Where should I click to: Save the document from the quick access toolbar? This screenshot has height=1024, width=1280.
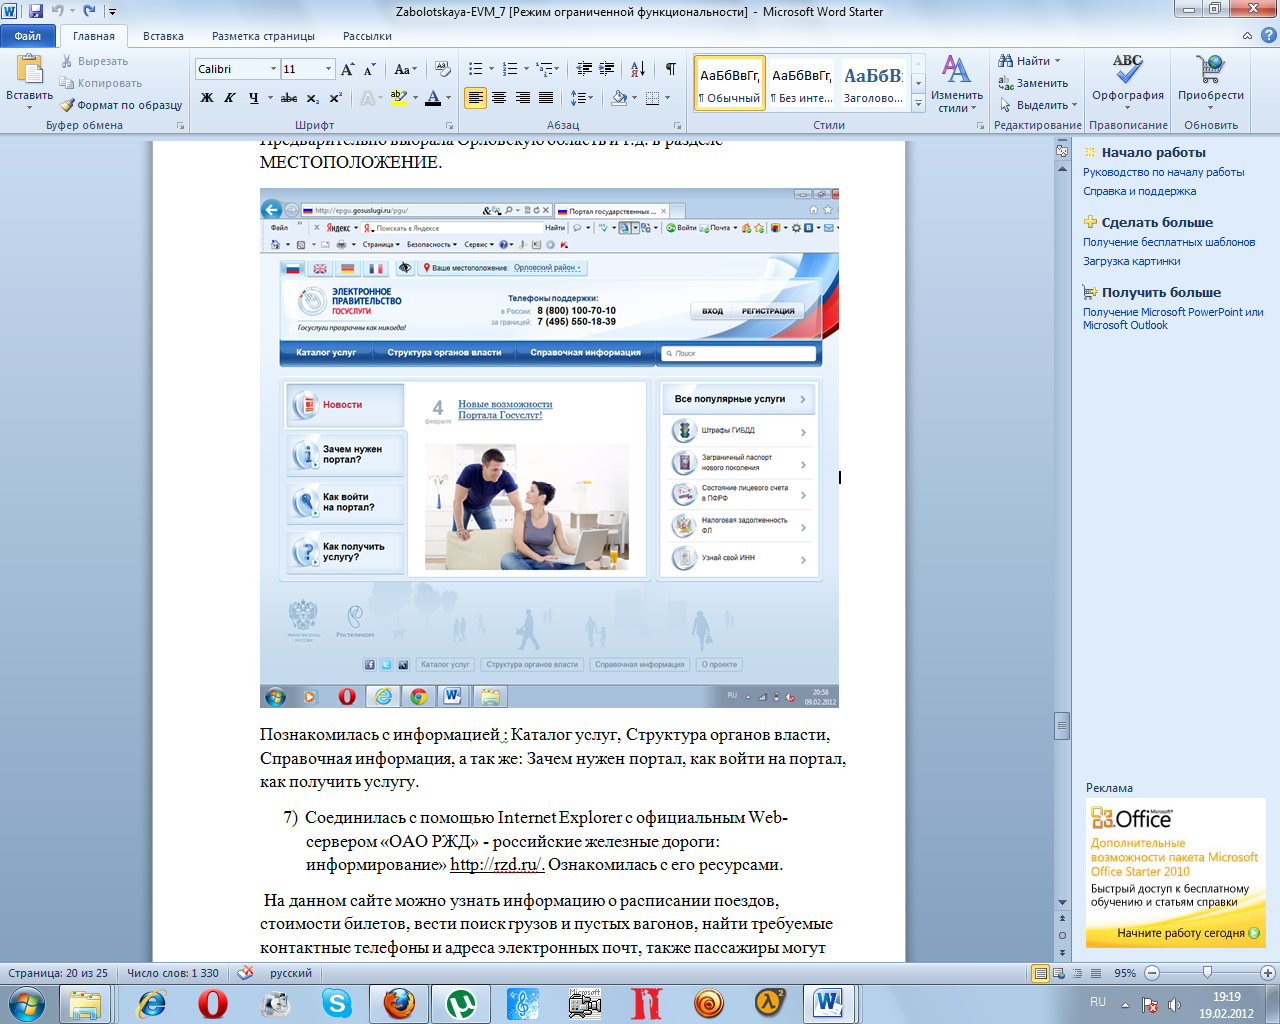click(x=36, y=11)
